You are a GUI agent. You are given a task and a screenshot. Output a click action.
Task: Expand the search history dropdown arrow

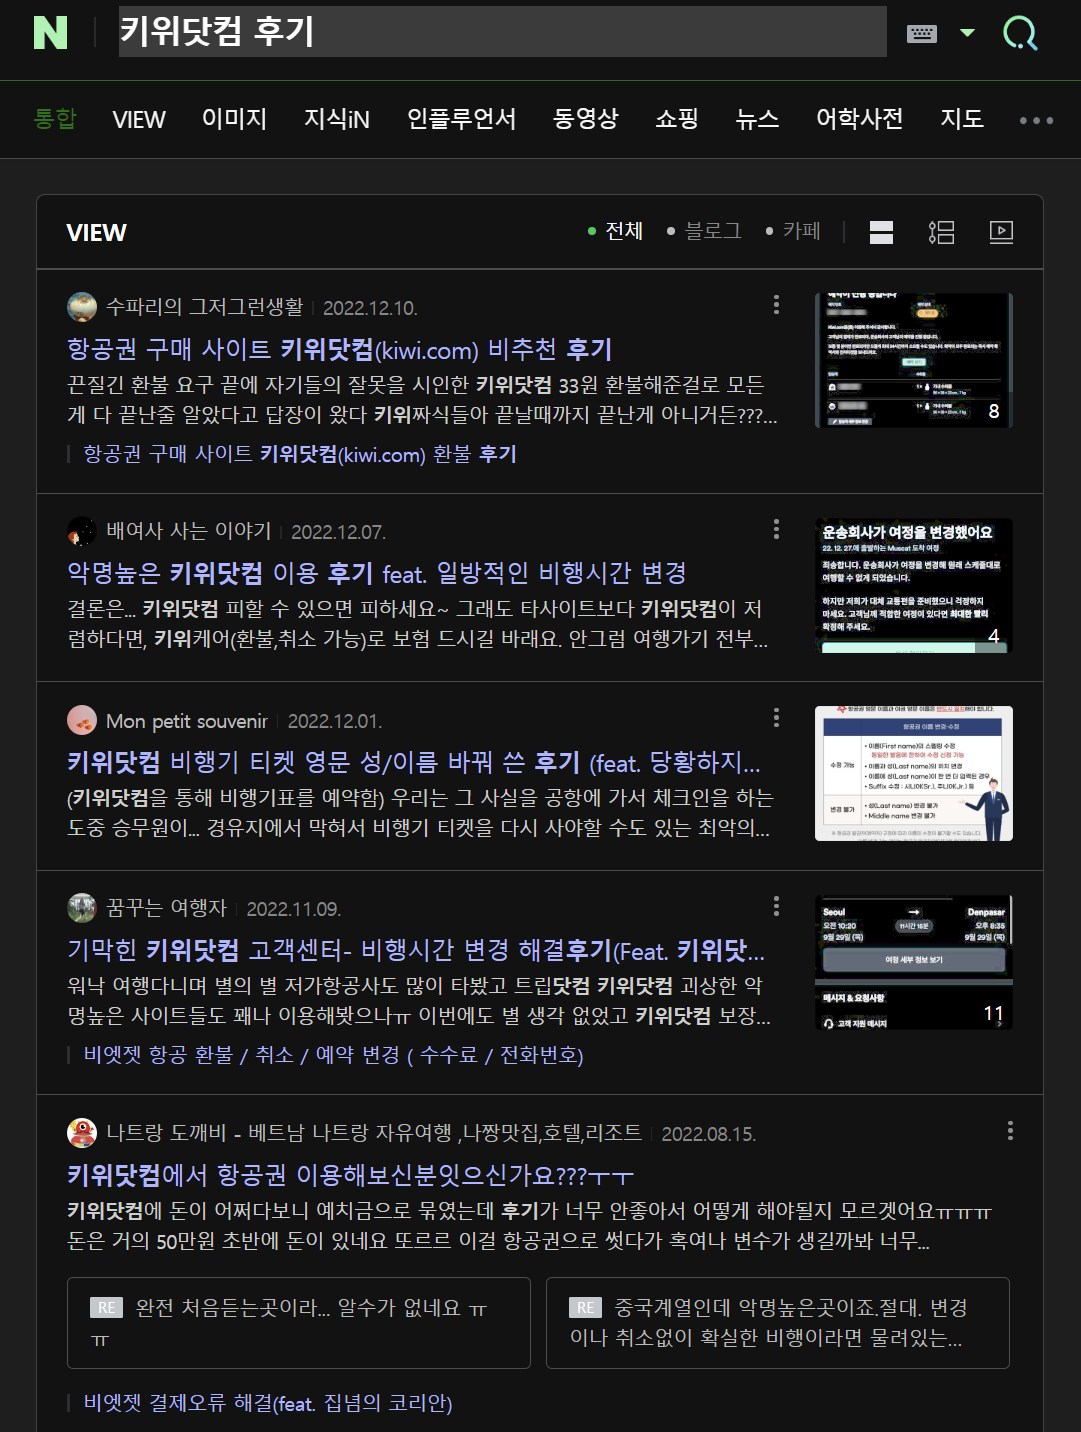pos(967,33)
